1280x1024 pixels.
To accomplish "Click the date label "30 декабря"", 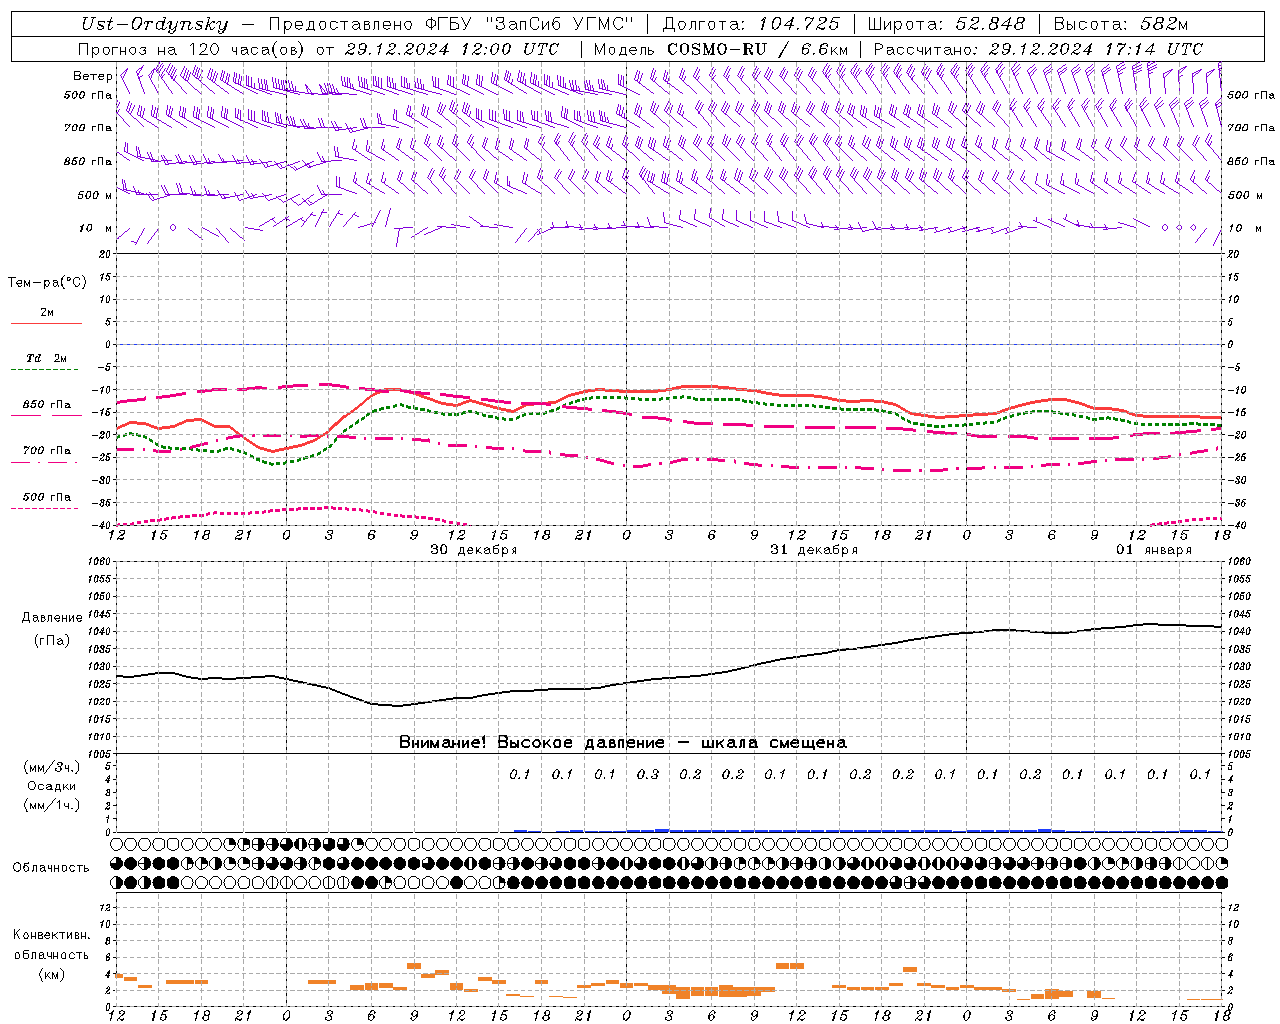I will pos(474,550).
